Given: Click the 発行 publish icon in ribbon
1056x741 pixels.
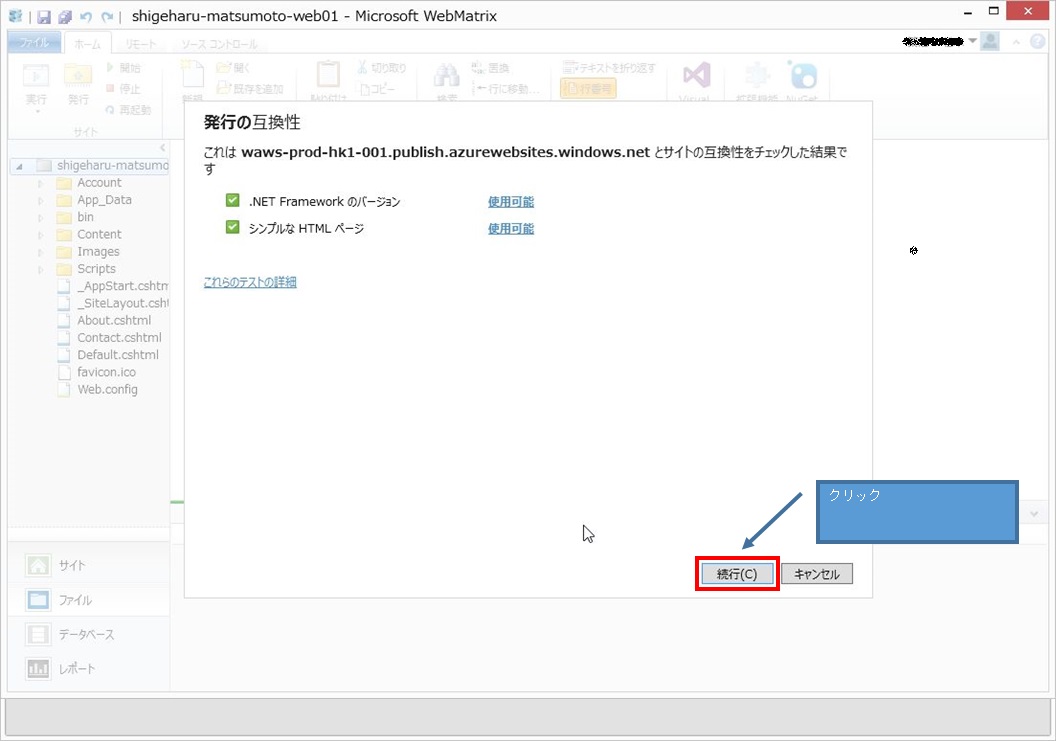Looking at the screenshot, I should click(x=78, y=76).
